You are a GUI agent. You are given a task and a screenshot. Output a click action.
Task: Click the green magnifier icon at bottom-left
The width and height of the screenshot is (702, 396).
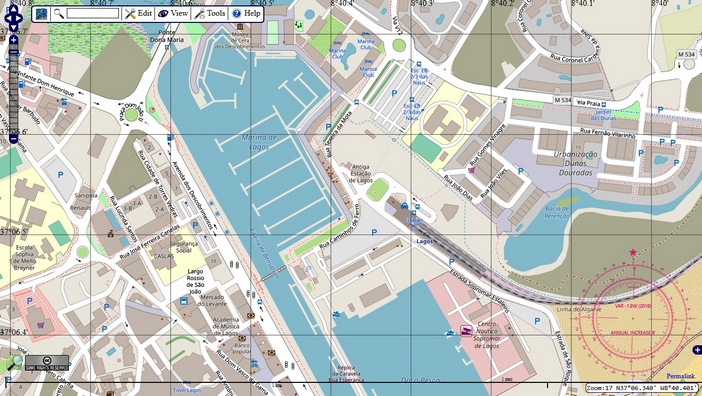point(13,362)
